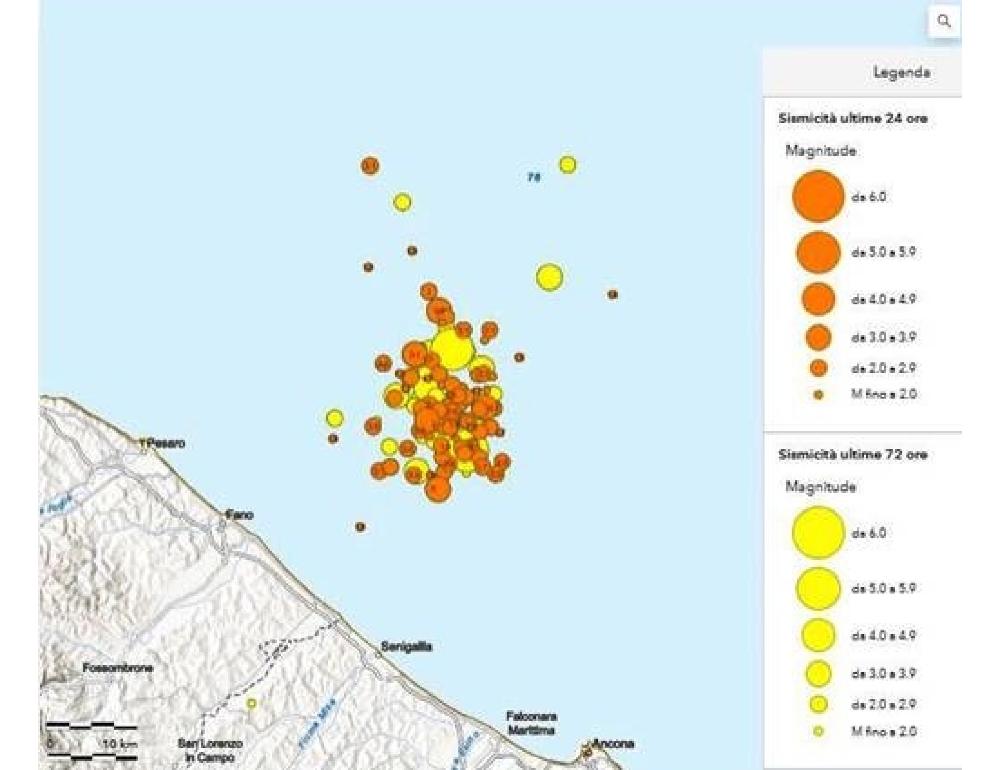Click the search magnifier icon

pyautogui.click(x=944, y=21)
